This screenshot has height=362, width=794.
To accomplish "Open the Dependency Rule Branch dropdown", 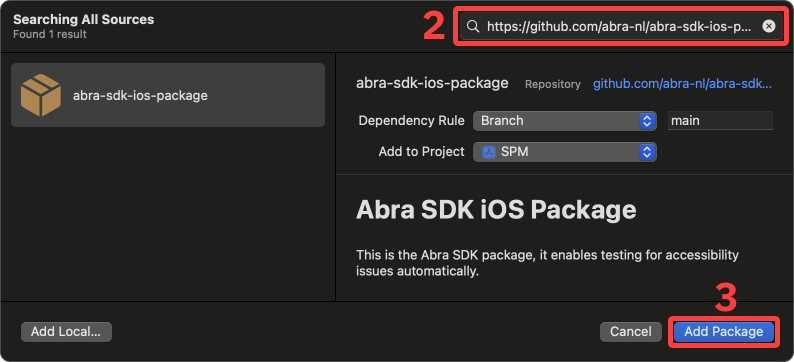I will coord(565,121).
